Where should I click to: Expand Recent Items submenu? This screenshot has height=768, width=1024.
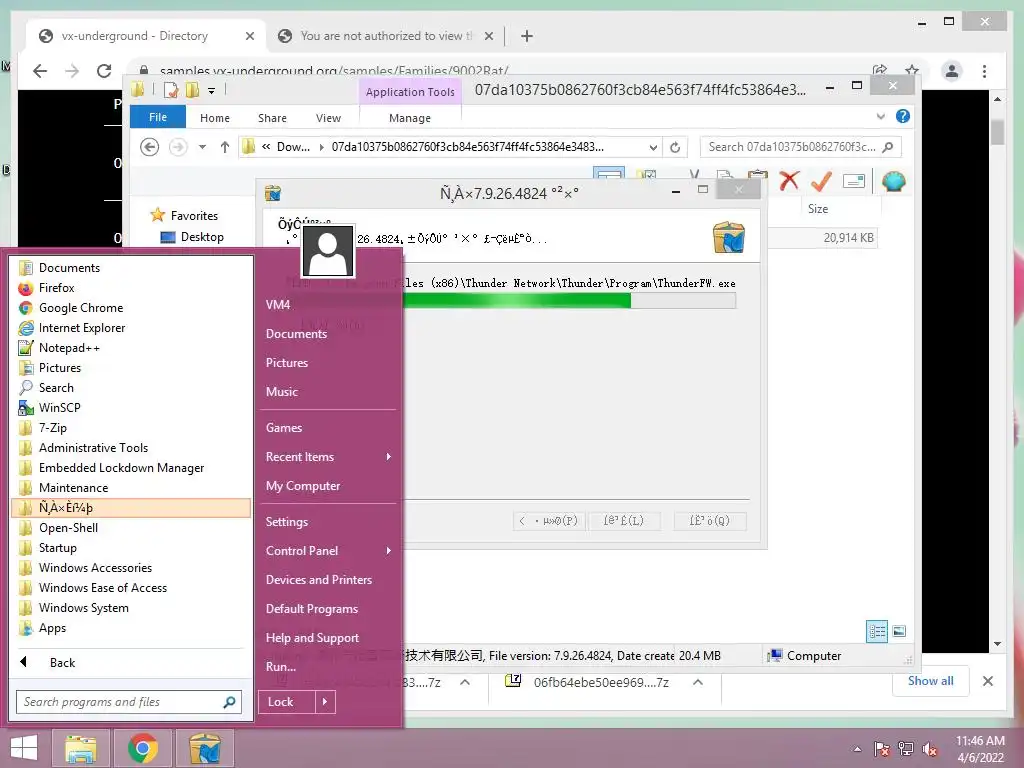[389, 456]
